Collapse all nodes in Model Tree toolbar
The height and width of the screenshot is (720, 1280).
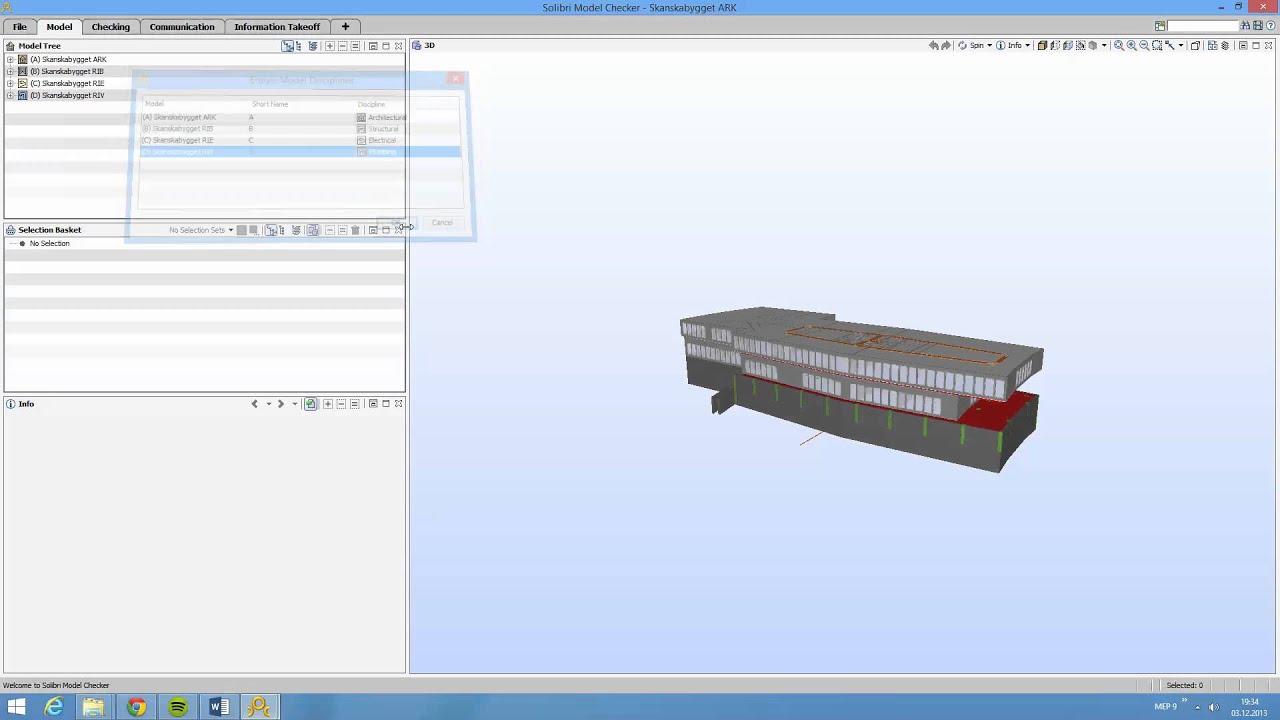355,46
